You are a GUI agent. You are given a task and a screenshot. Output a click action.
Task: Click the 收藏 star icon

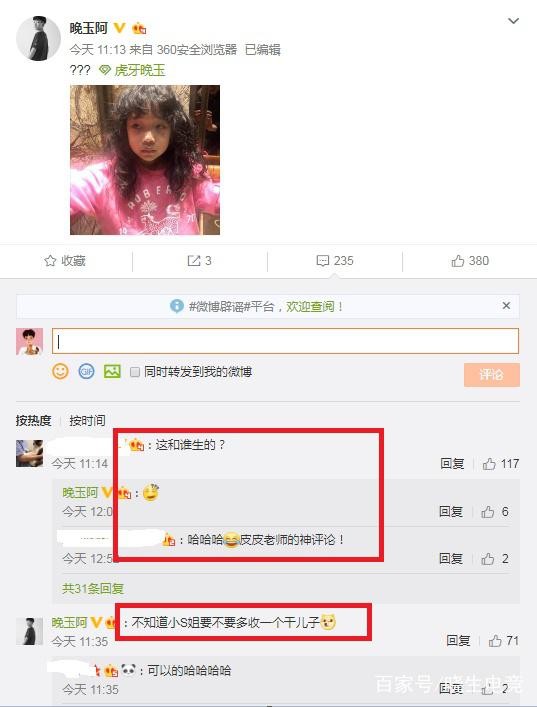coord(50,261)
